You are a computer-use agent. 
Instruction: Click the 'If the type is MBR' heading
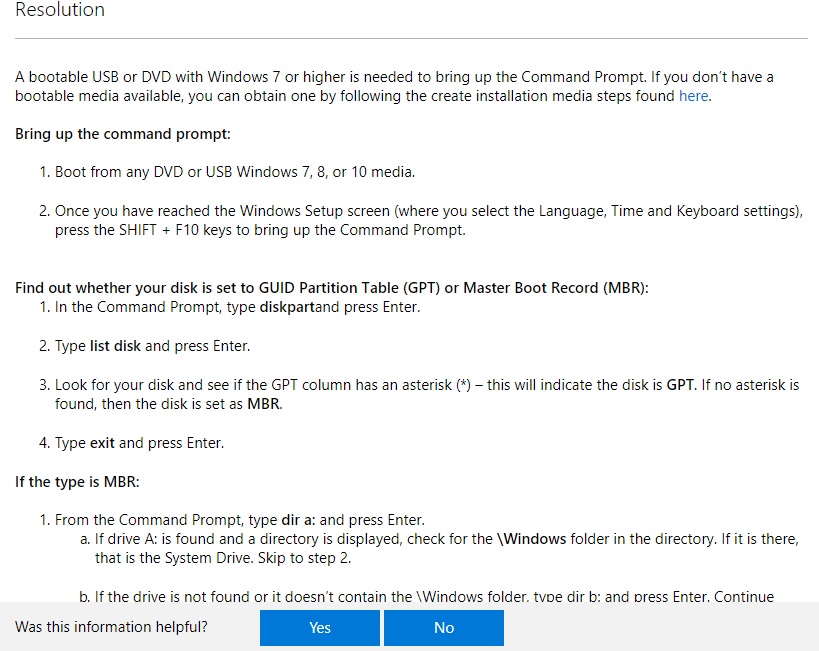coord(77,482)
